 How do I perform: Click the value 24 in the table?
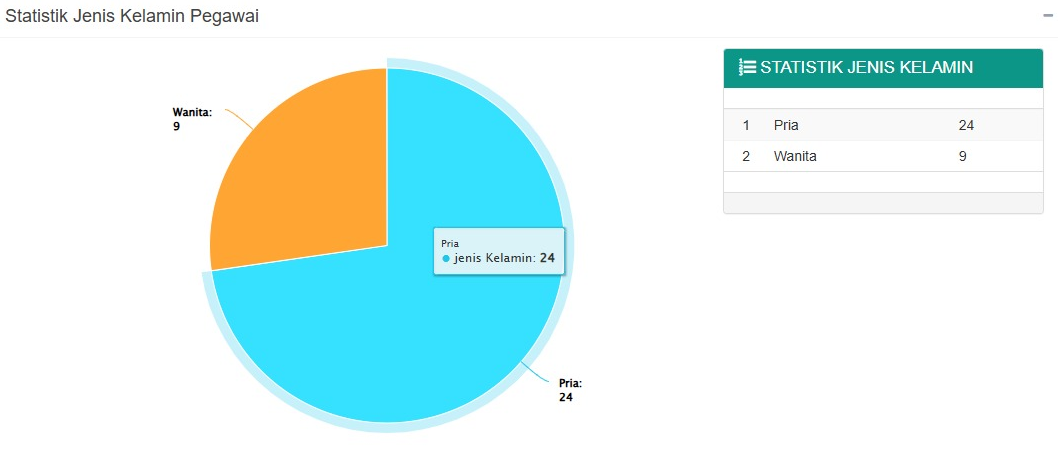point(966,125)
